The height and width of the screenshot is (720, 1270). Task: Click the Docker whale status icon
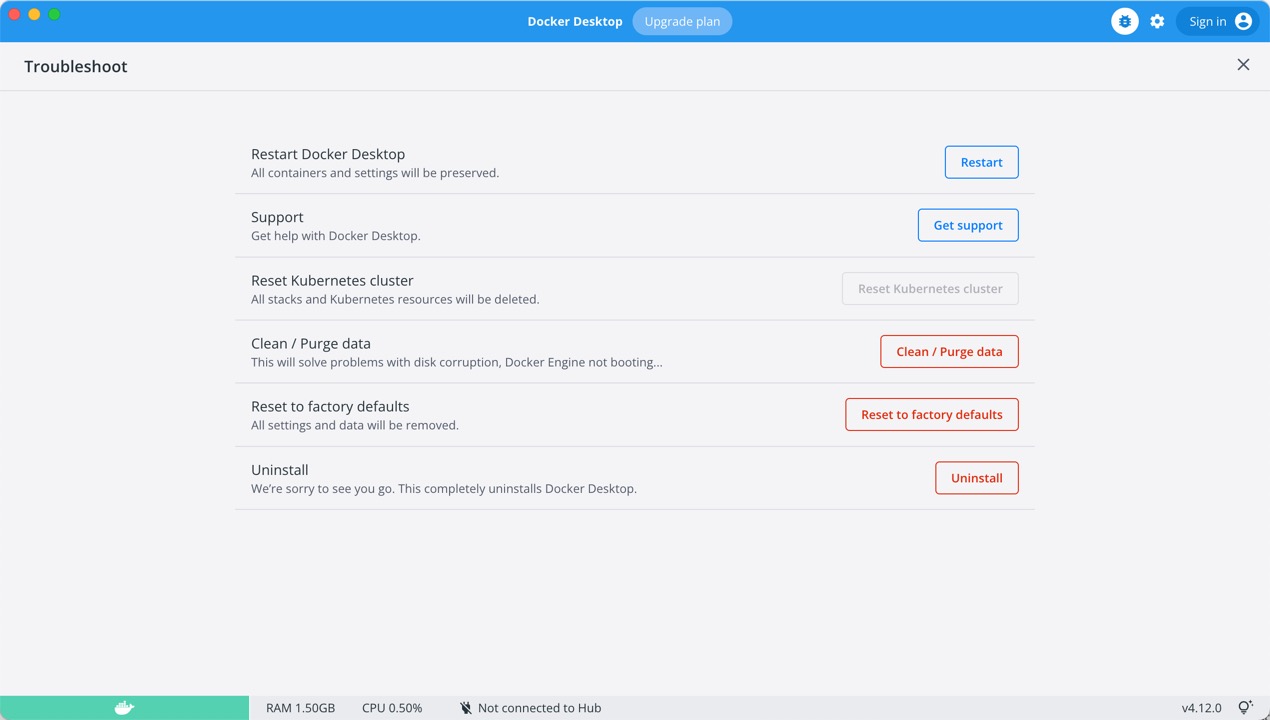click(124, 708)
